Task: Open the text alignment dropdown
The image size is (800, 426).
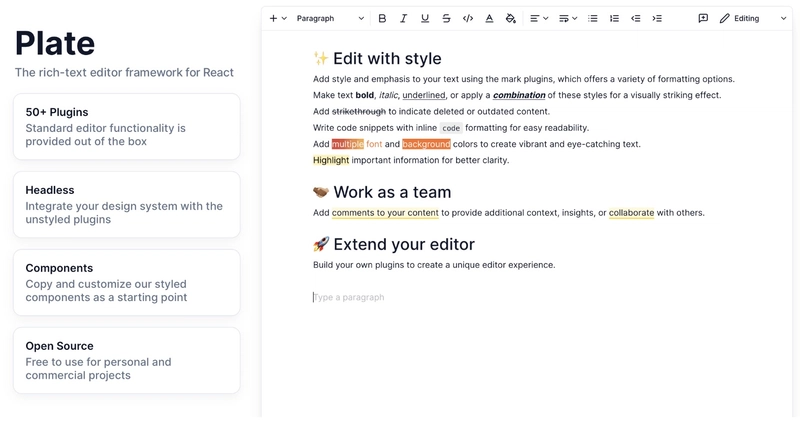Action: point(539,18)
